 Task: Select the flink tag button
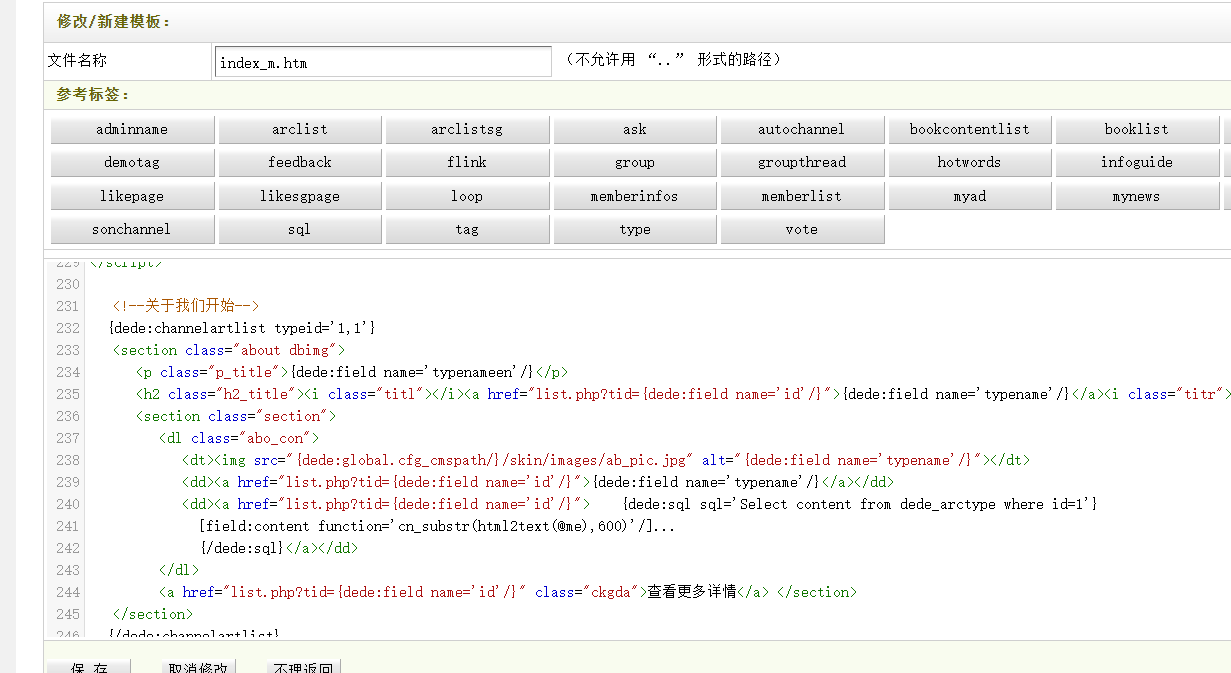(x=467, y=162)
